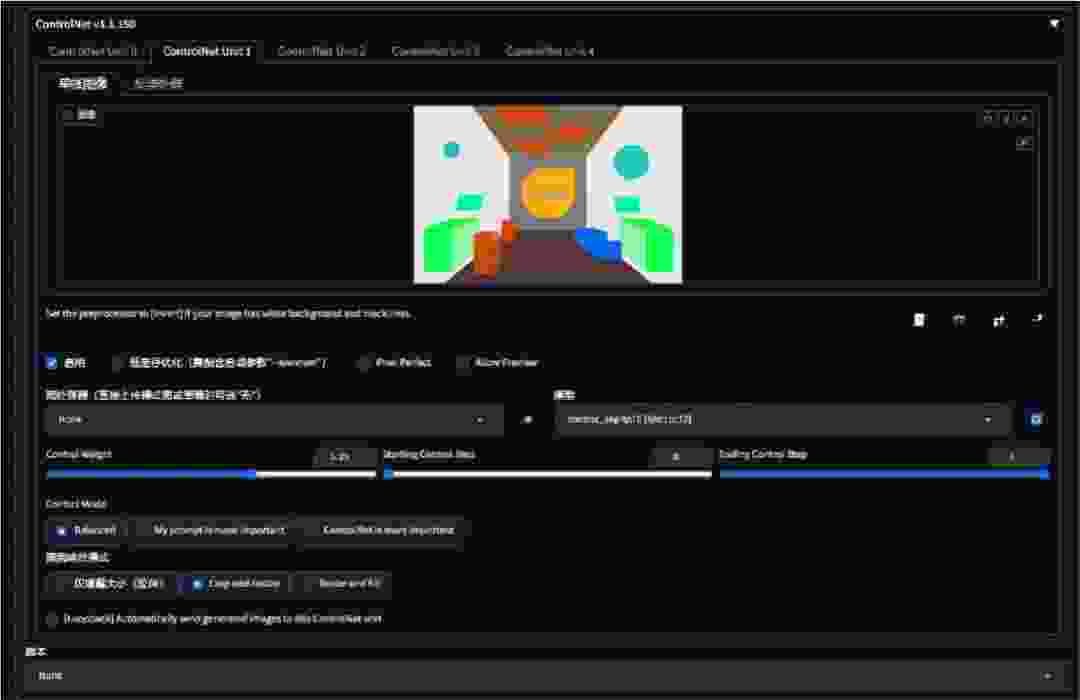
Task: Switch to the ControlNet Unit 3 tab
Action: tap(435, 51)
